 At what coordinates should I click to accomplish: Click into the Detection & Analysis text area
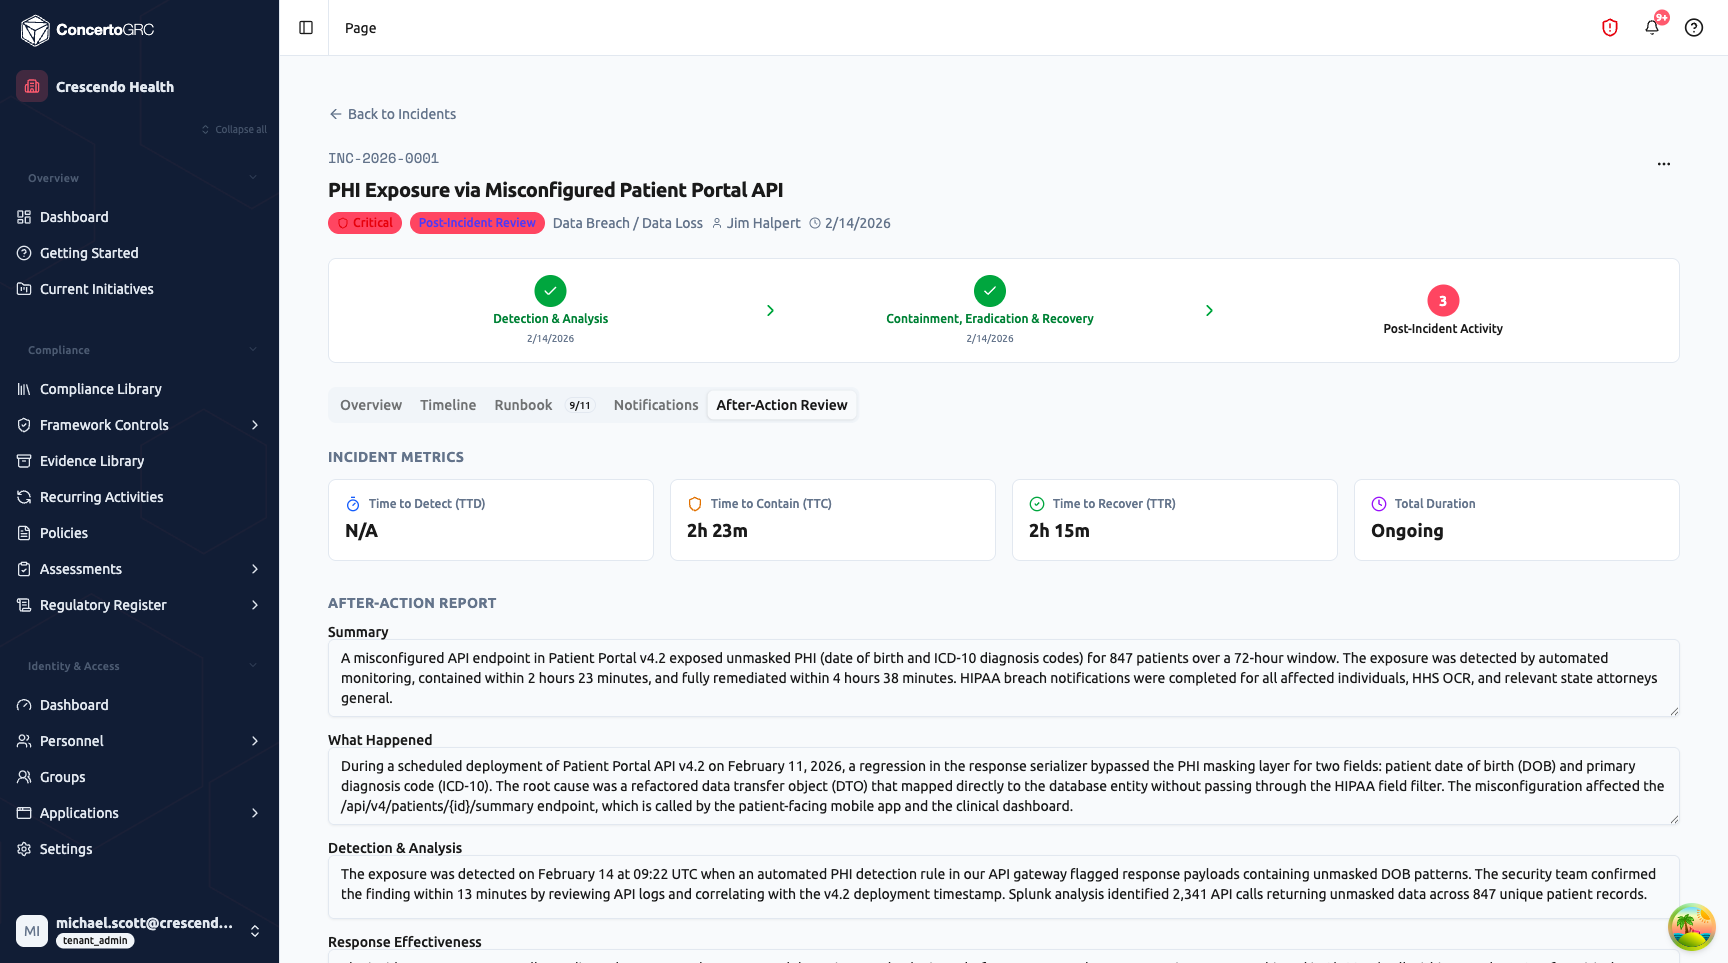coord(1004,887)
